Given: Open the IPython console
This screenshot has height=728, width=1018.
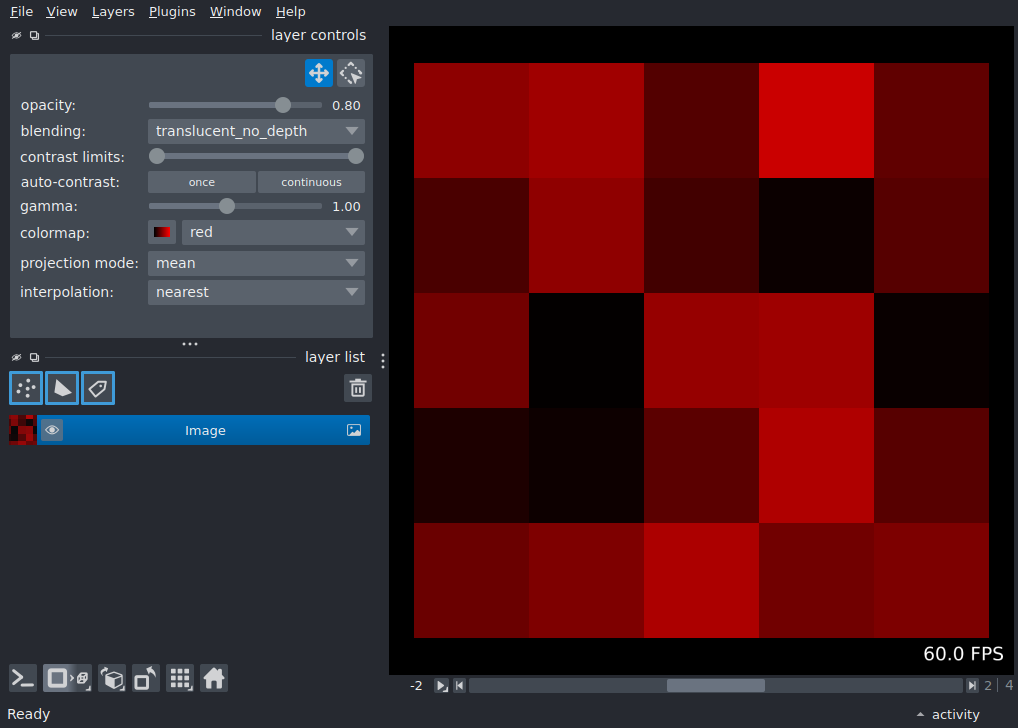Looking at the screenshot, I should click(x=23, y=679).
